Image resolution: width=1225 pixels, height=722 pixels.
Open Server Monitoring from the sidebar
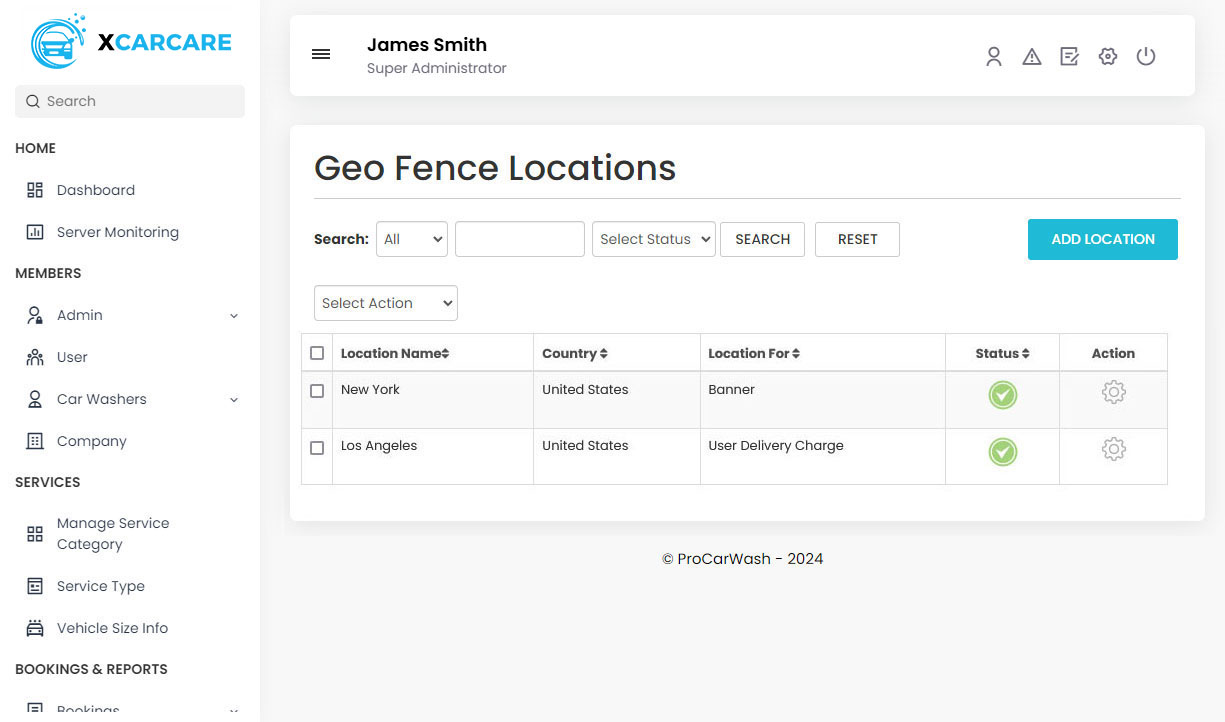pos(118,232)
